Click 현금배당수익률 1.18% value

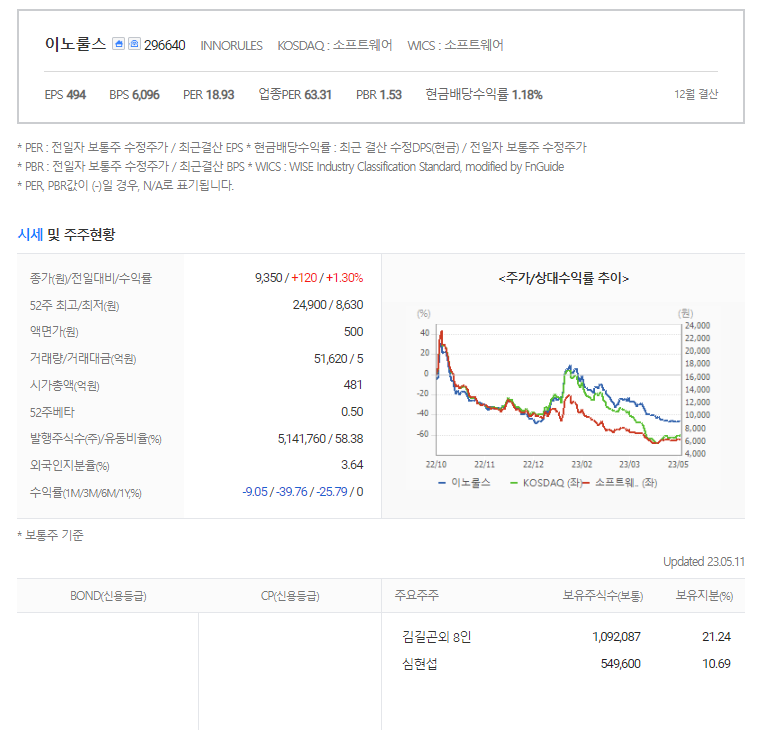(484, 94)
